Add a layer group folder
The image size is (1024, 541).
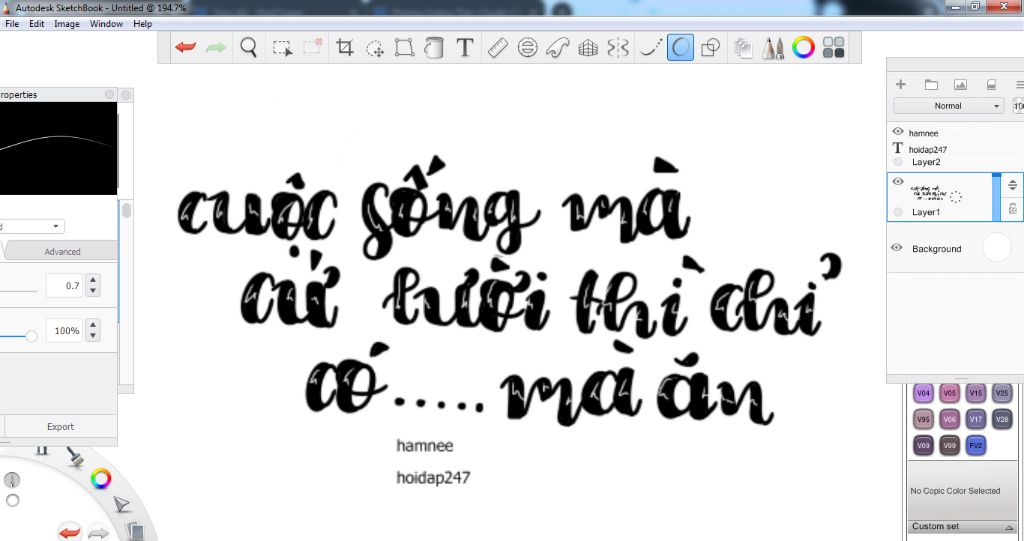(931, 84)
